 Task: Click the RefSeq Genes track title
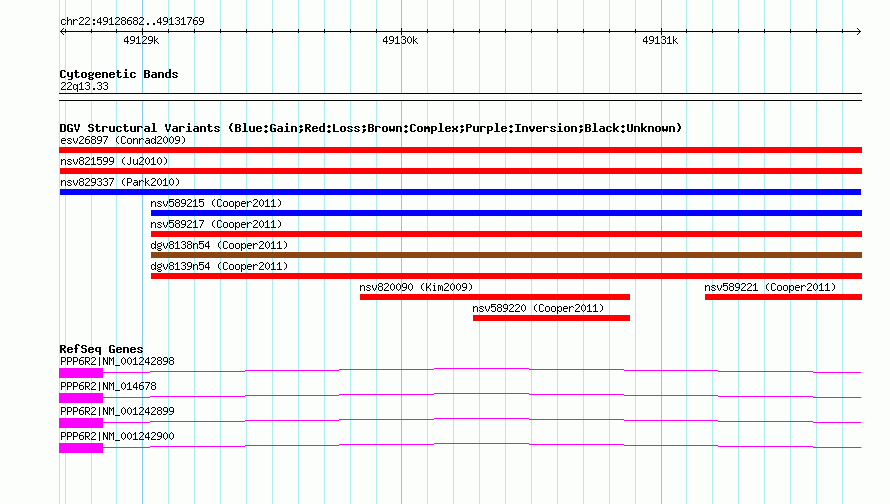tap(101, 349)
